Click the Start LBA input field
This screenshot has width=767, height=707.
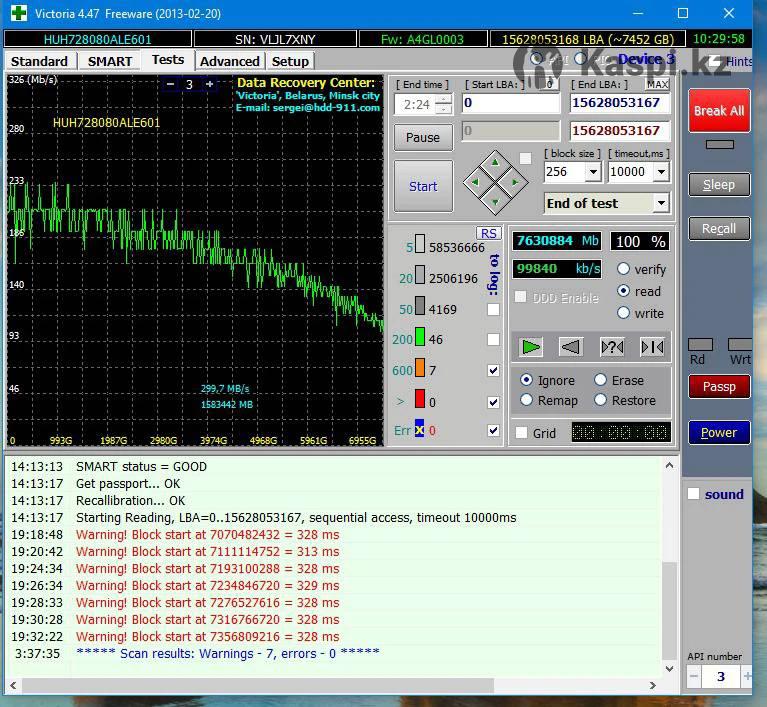511,103
